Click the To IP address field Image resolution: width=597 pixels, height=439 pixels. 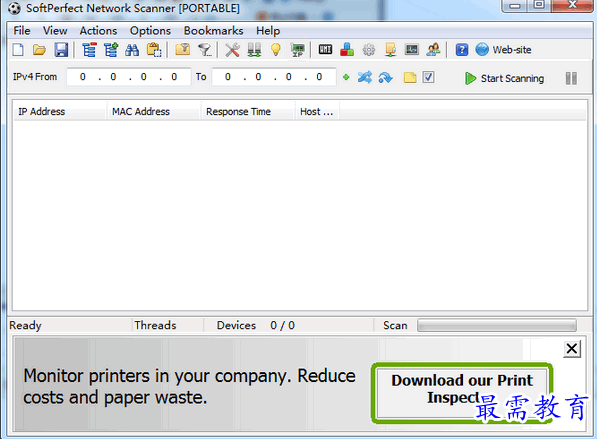[274, 77]
